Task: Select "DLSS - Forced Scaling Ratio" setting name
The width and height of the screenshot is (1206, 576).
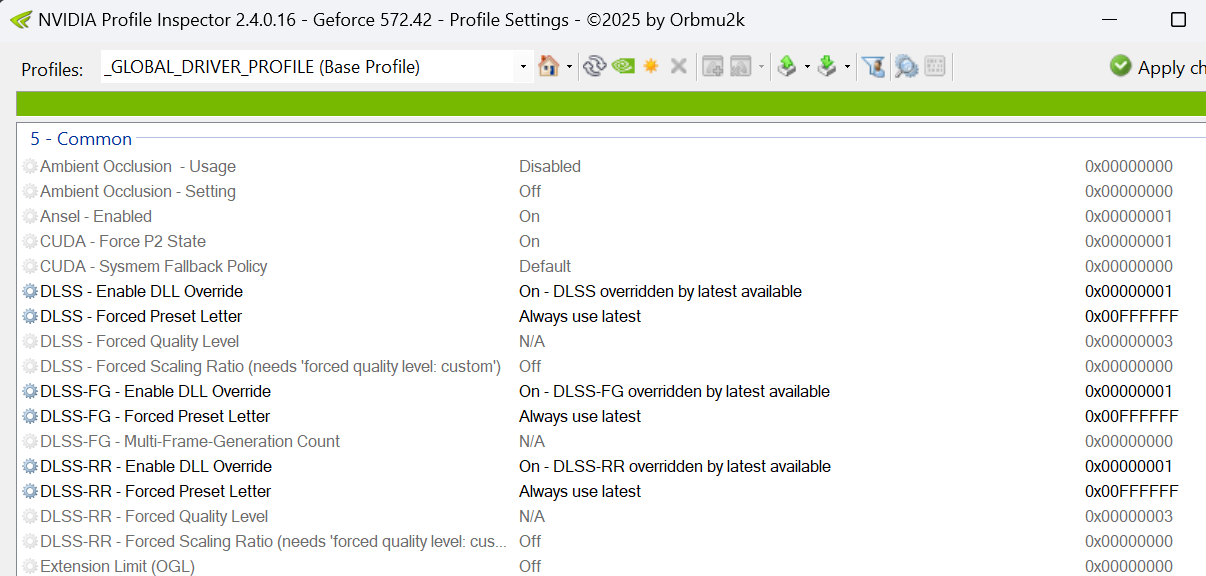Action: 270,367
